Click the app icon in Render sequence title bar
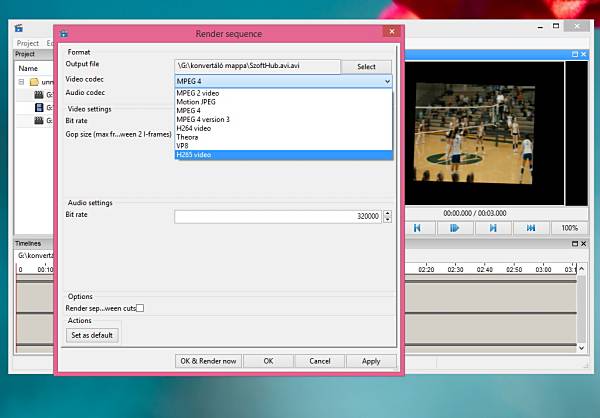Image resolution: width=600 pixels, height=418 pixels. pyautogui.click(x=64, y=34)
